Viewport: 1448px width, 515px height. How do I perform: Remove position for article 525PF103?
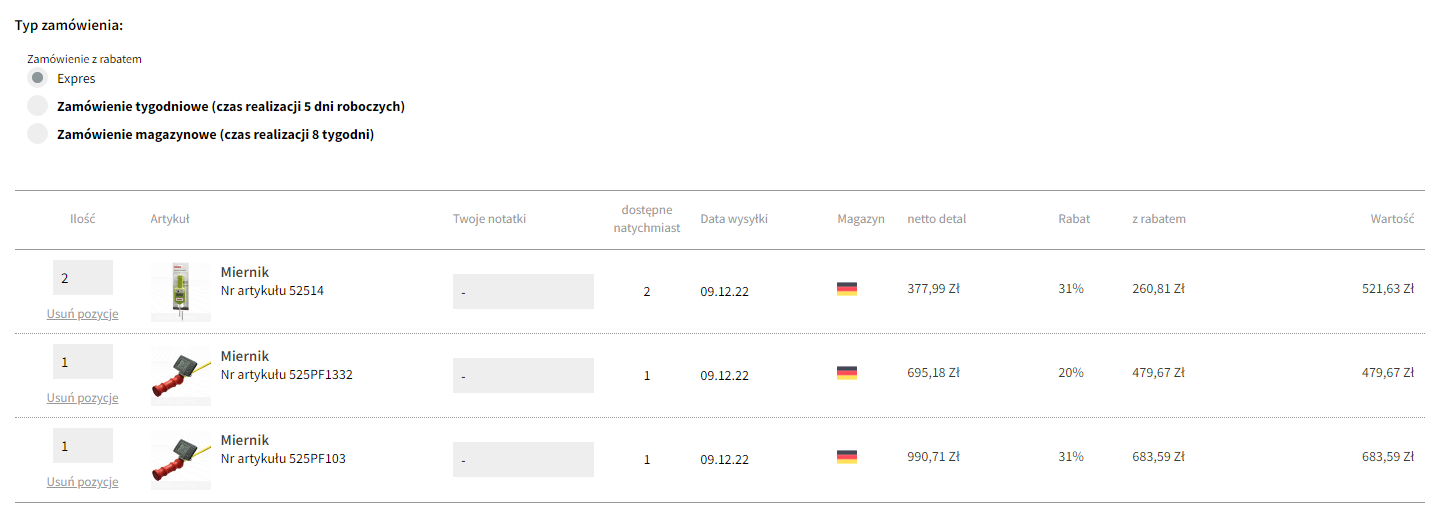(83, 482)
